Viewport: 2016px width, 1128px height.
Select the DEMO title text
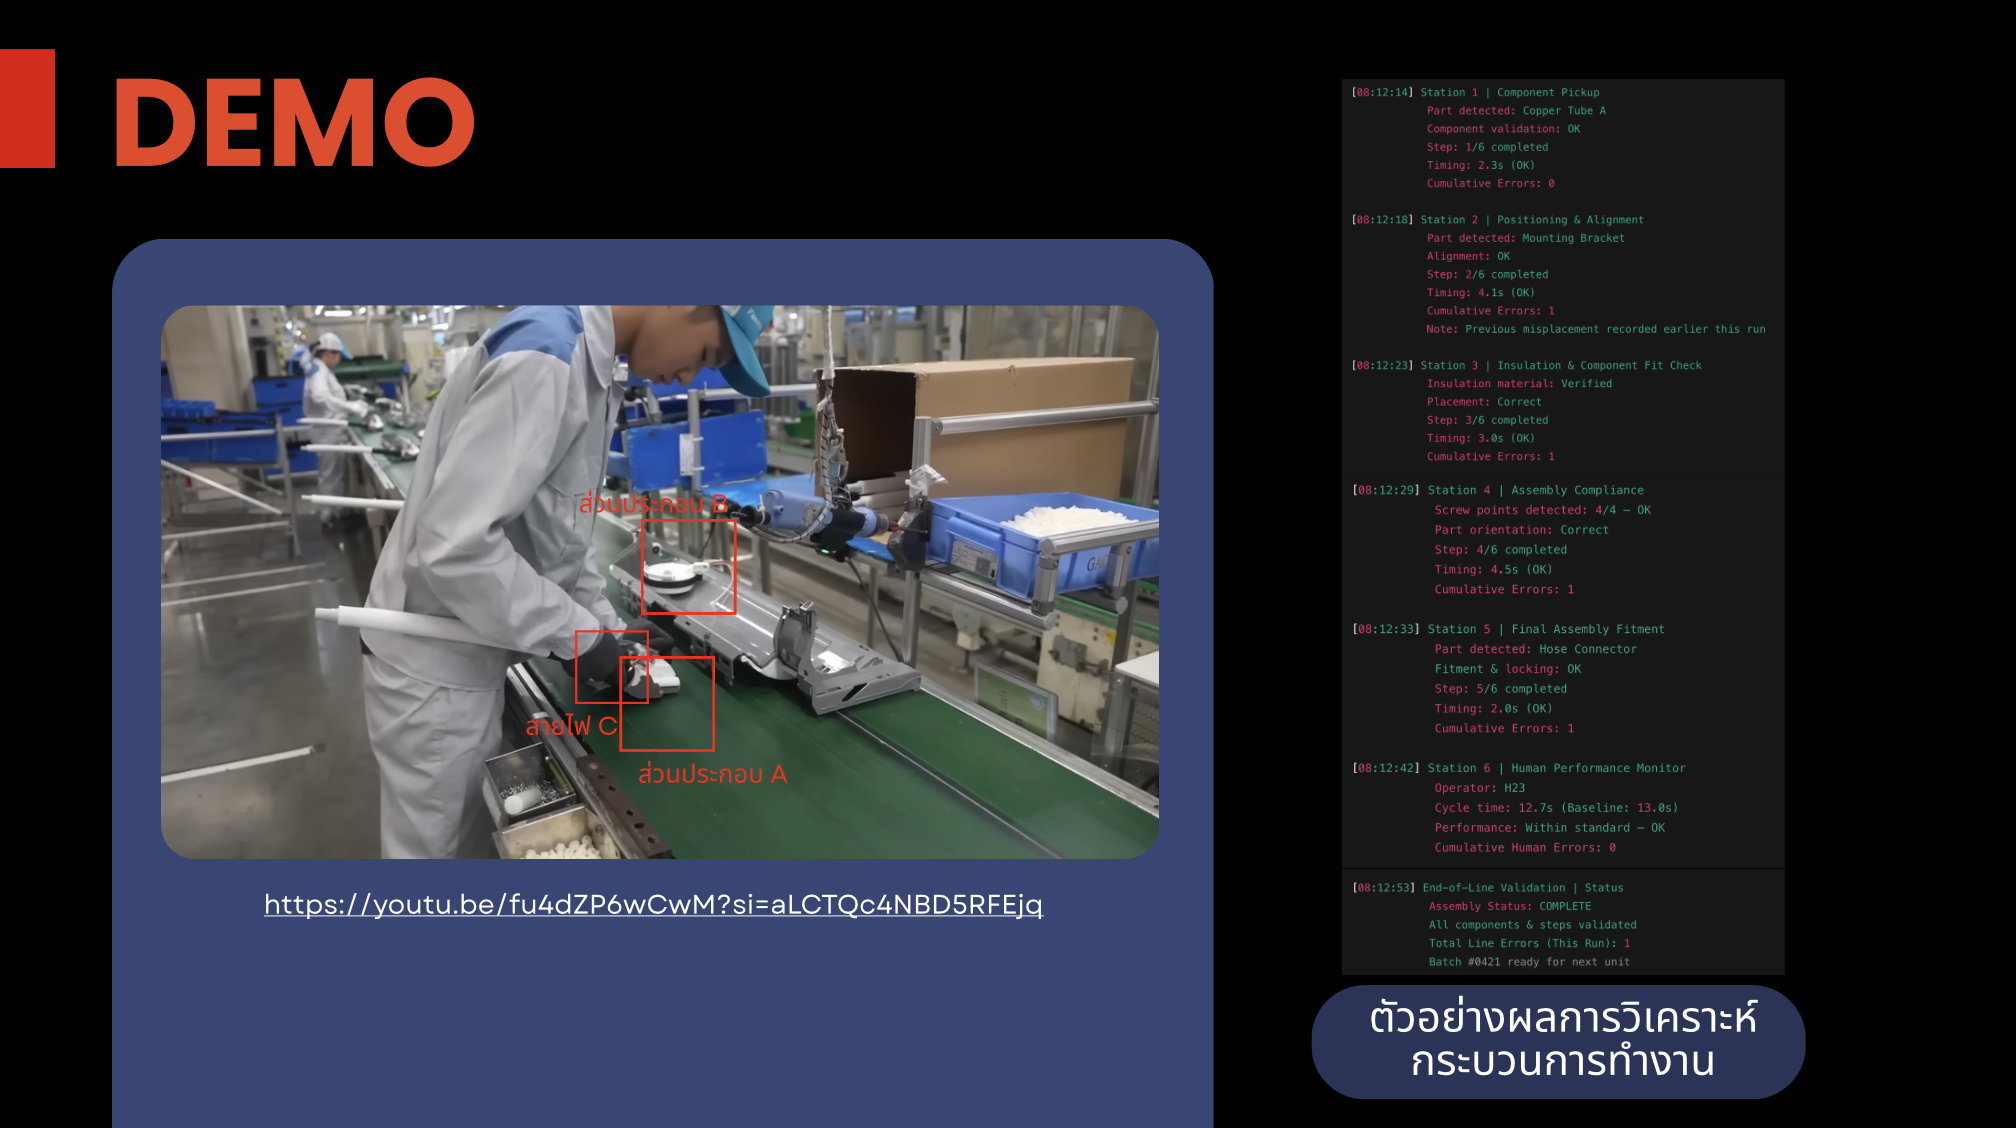click(294, 123)
